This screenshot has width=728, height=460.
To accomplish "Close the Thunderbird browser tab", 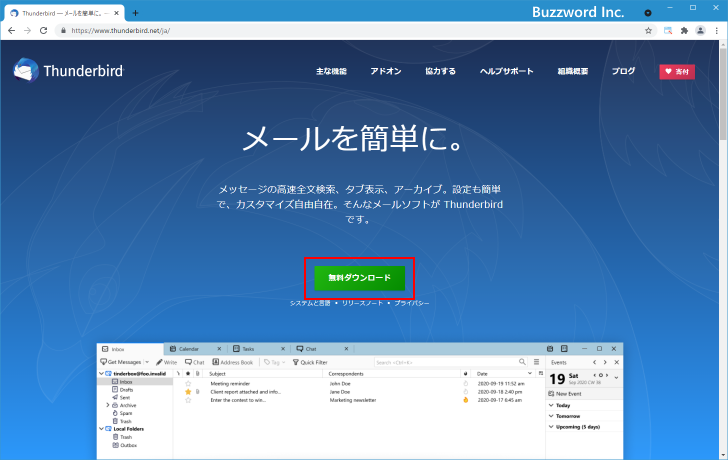I will [x=117, y=13].
